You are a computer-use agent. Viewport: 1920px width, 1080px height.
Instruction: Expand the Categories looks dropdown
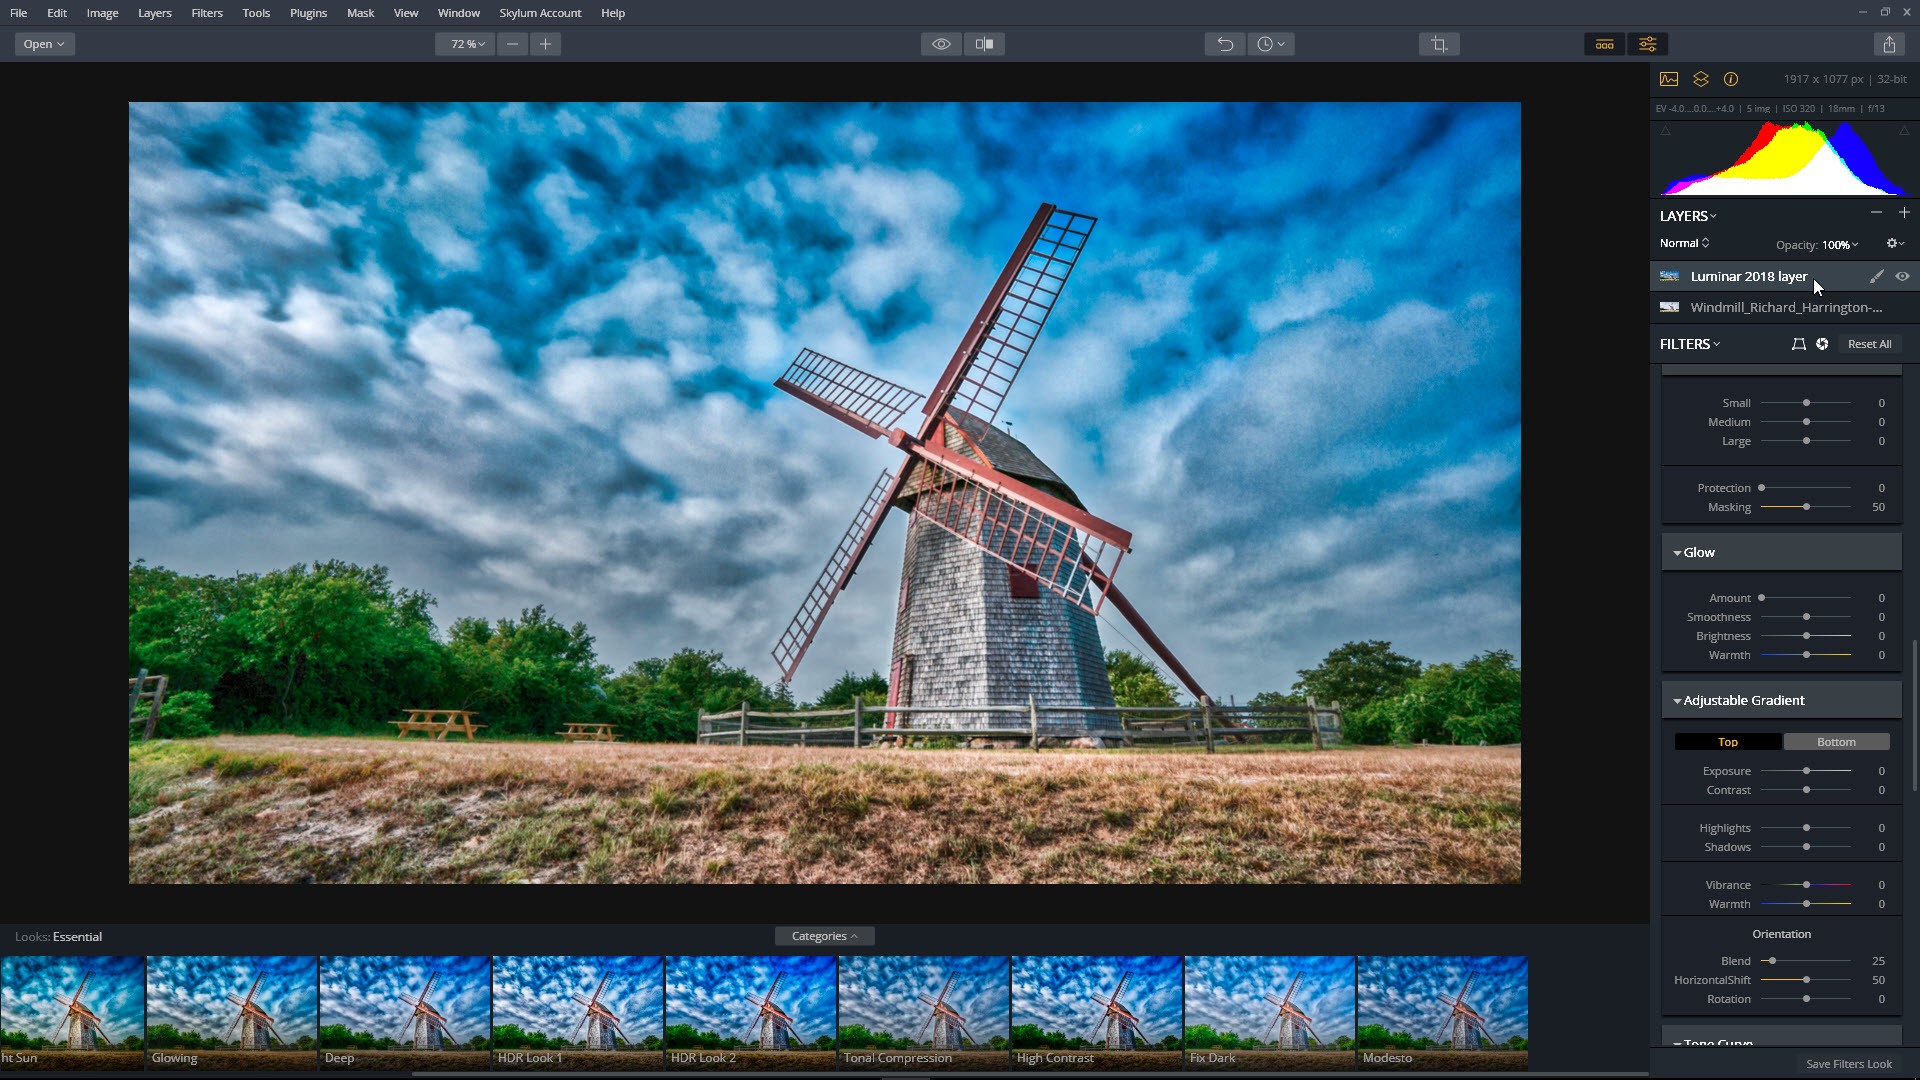(x=824, y=936)
